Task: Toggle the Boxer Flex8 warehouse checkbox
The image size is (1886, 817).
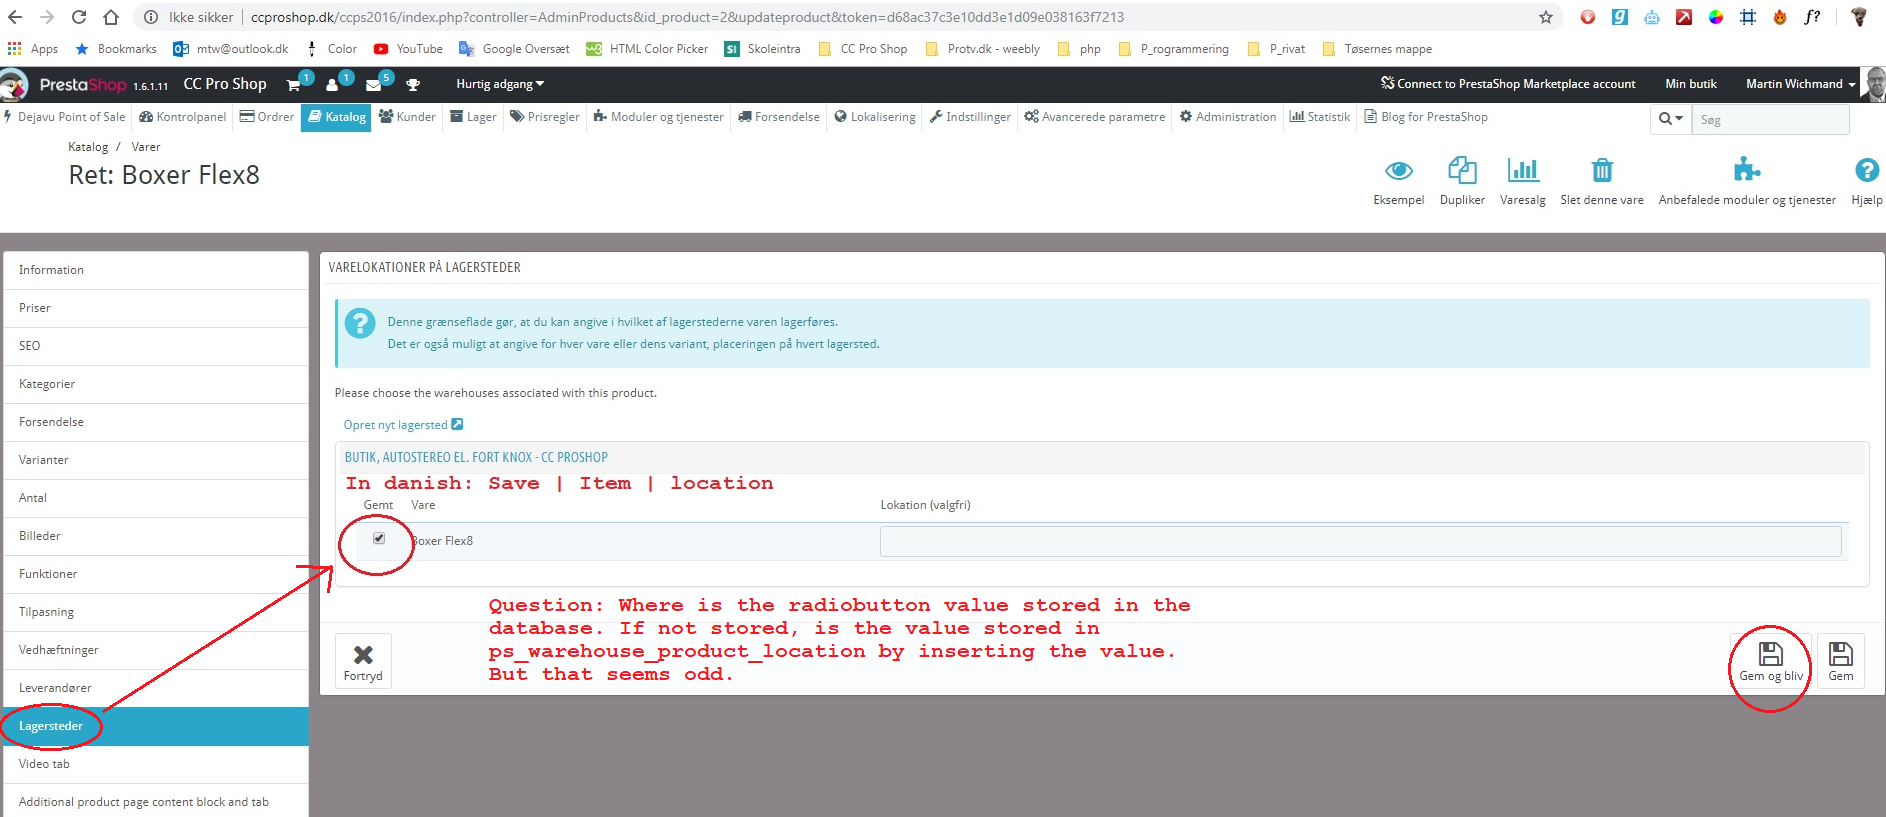Action: pyautogui.click(x=379, y=538)
